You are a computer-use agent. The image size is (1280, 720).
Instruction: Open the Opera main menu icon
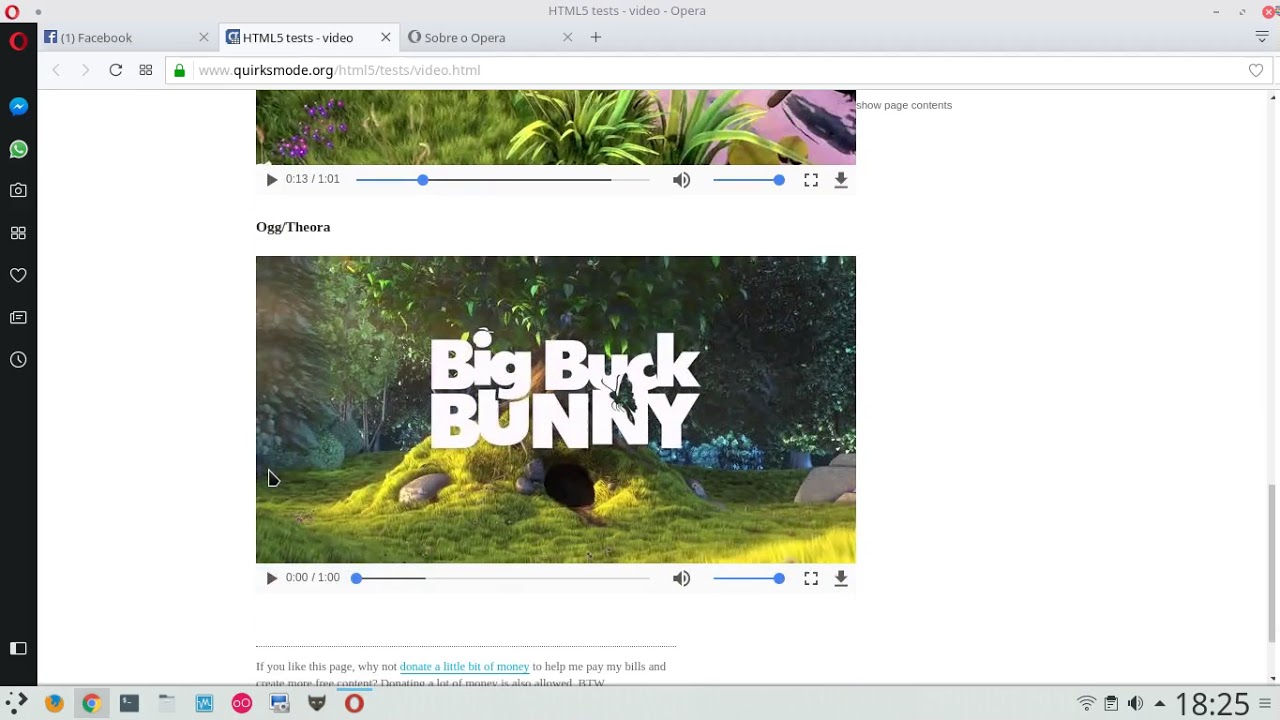pos(18,41)
